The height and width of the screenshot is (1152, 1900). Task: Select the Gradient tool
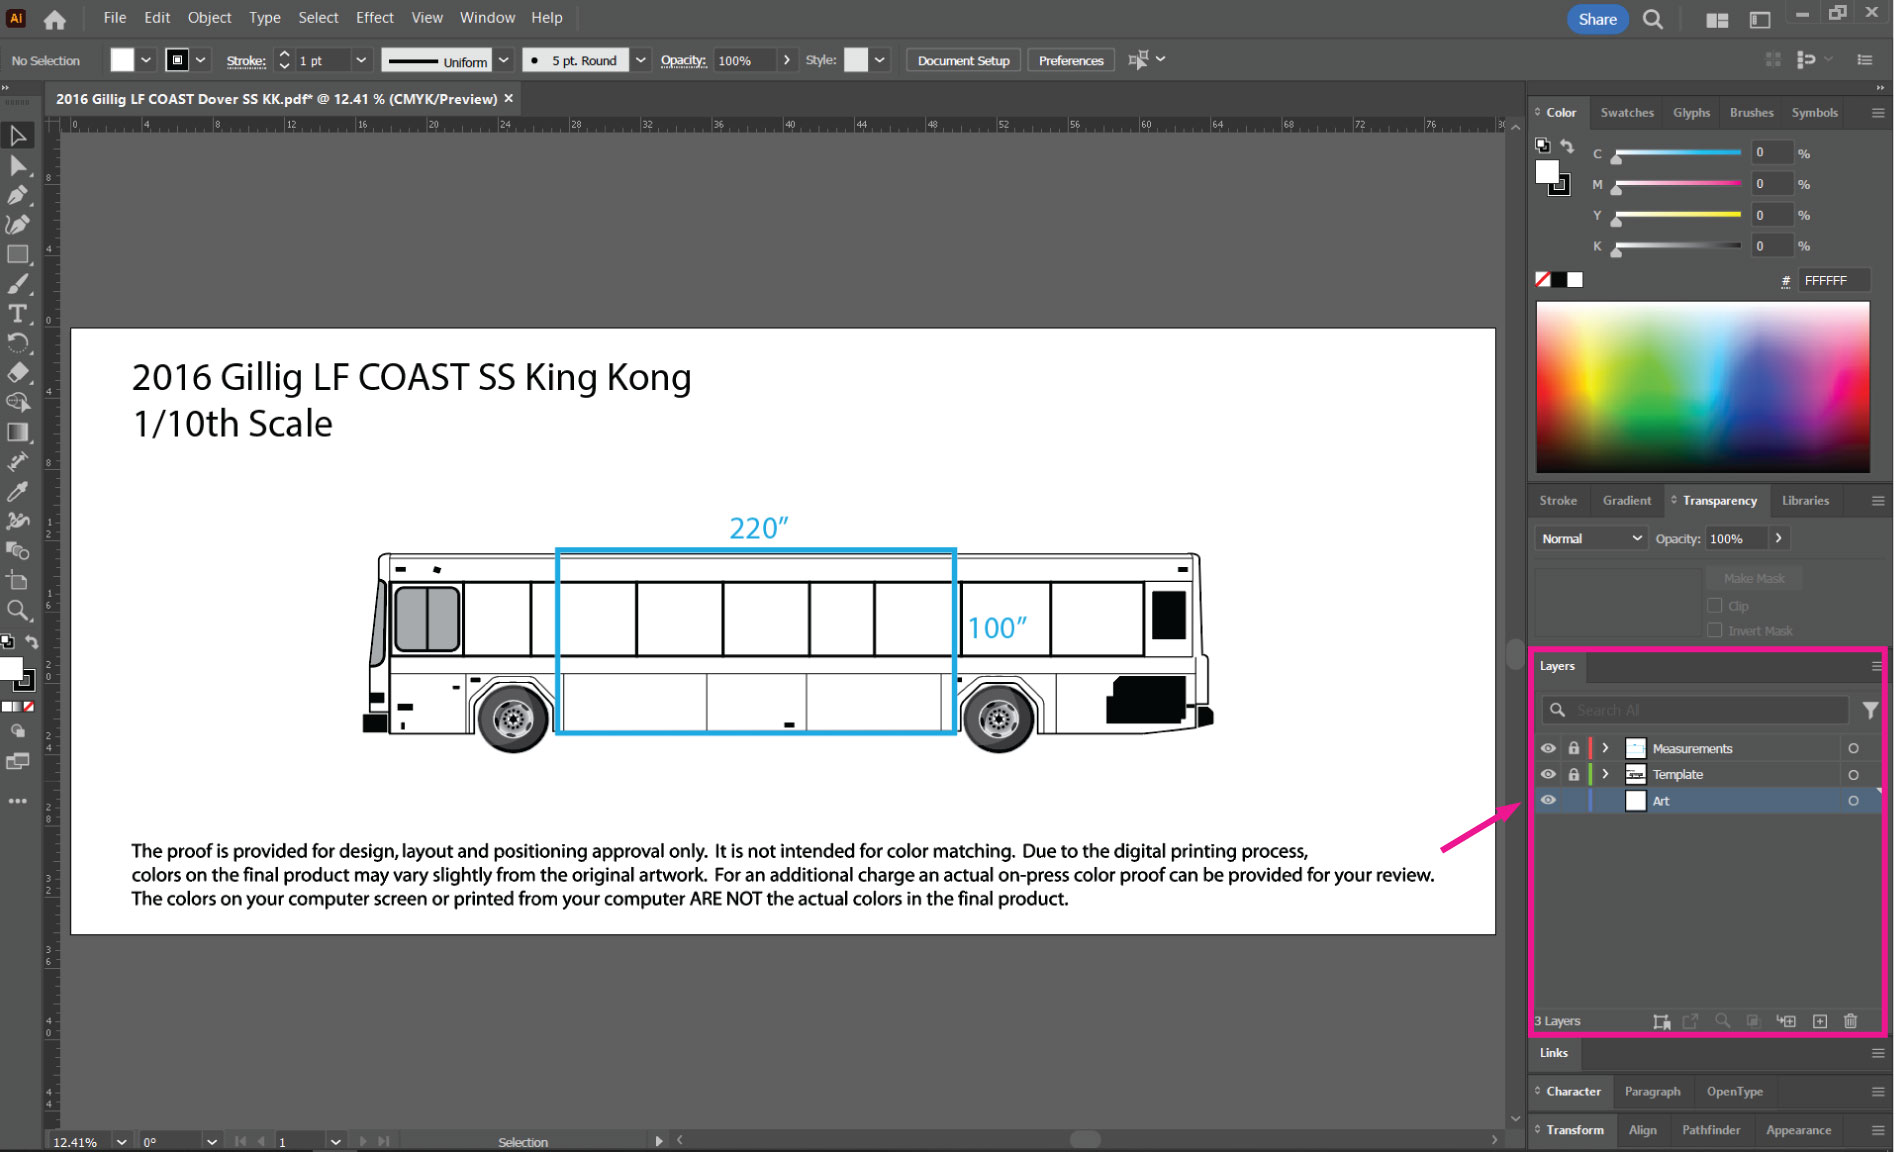pyautogui.click(x=18, y=432)
